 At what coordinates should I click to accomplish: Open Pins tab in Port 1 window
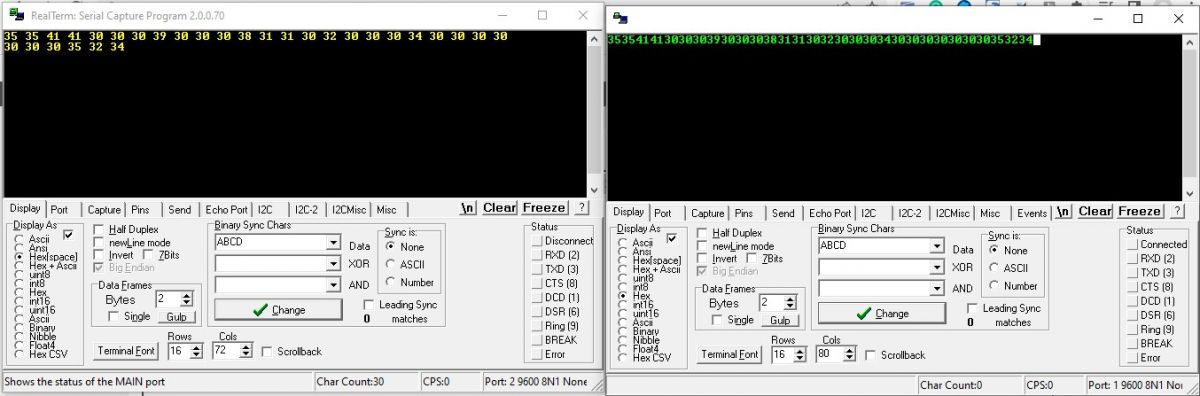point(743,212)
